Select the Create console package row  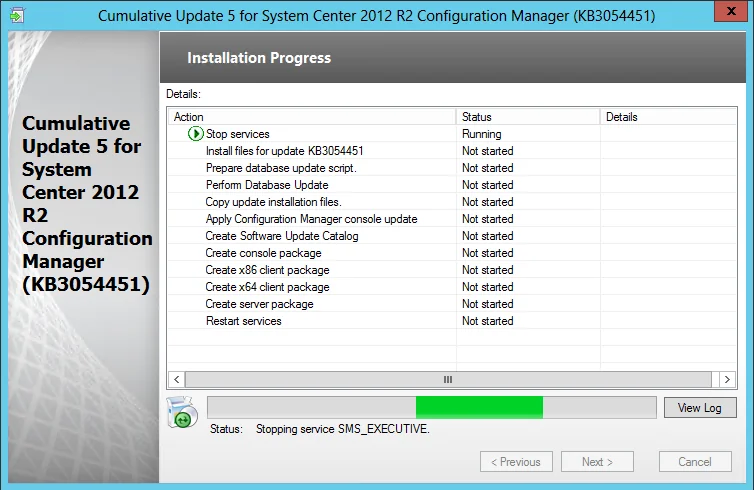pos(452,253)
